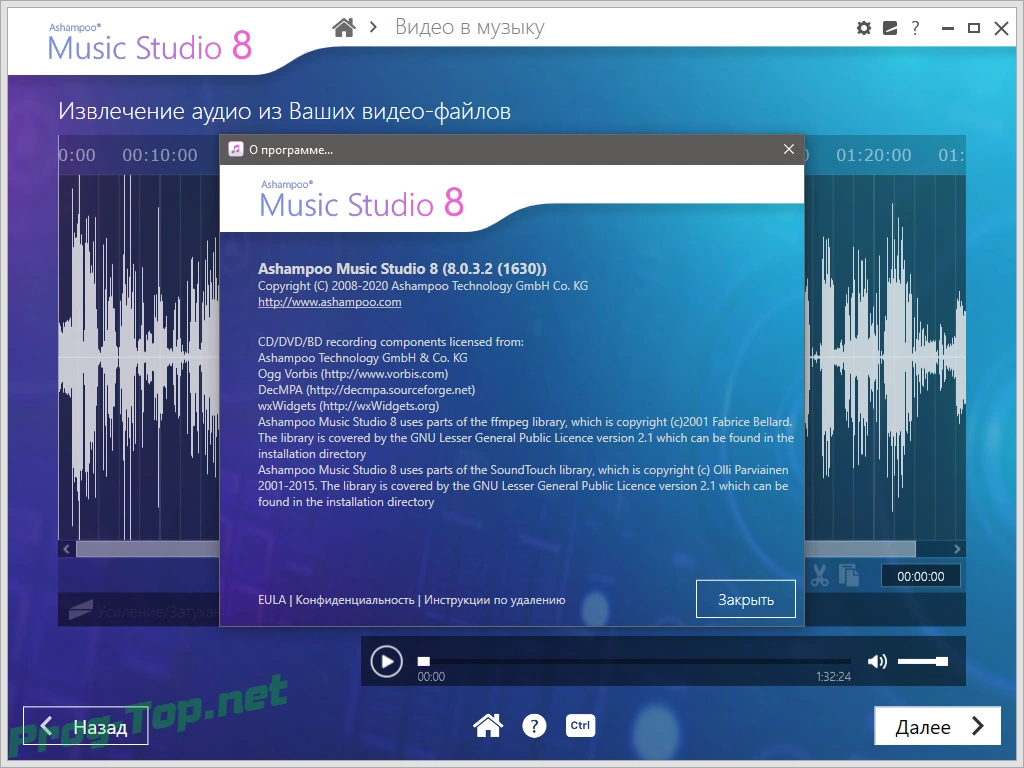
Task: Click the 01:20:00 timeline marker
Action: click(874, 155)
